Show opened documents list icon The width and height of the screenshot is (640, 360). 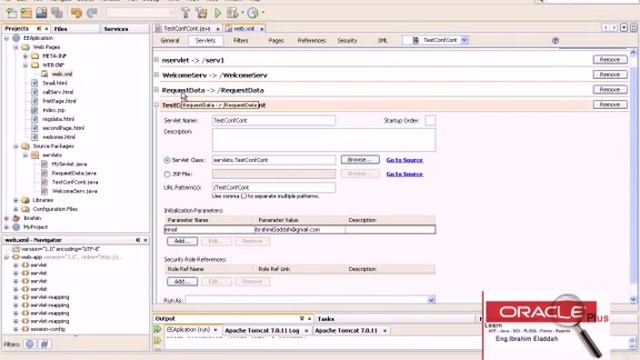pos(624,28)
